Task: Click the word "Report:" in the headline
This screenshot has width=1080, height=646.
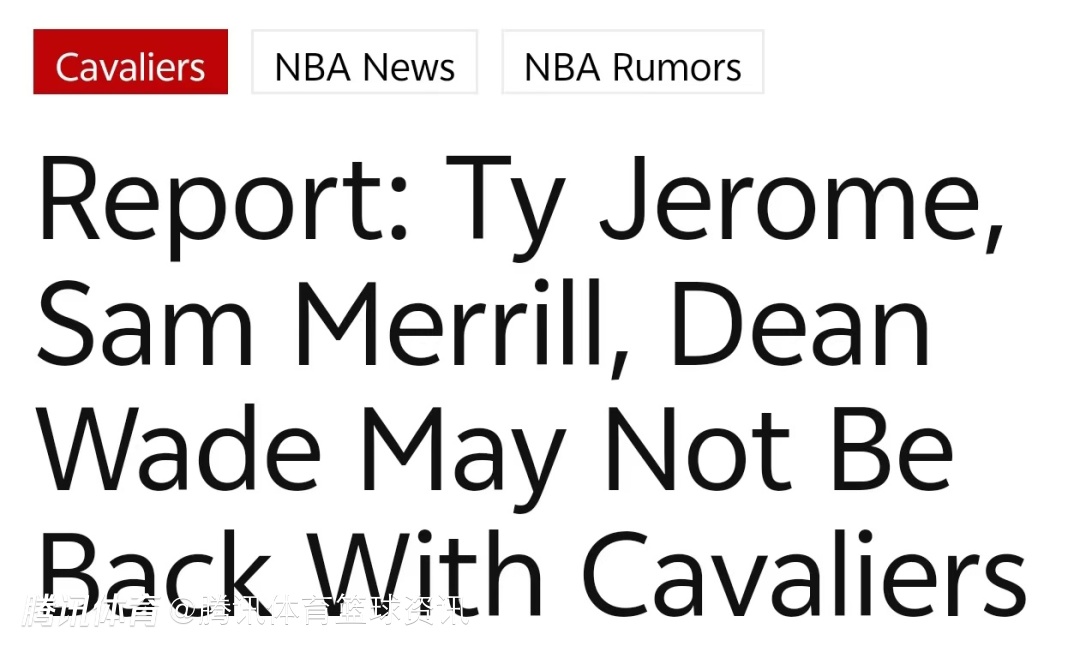Action: (x=224, y=200)
